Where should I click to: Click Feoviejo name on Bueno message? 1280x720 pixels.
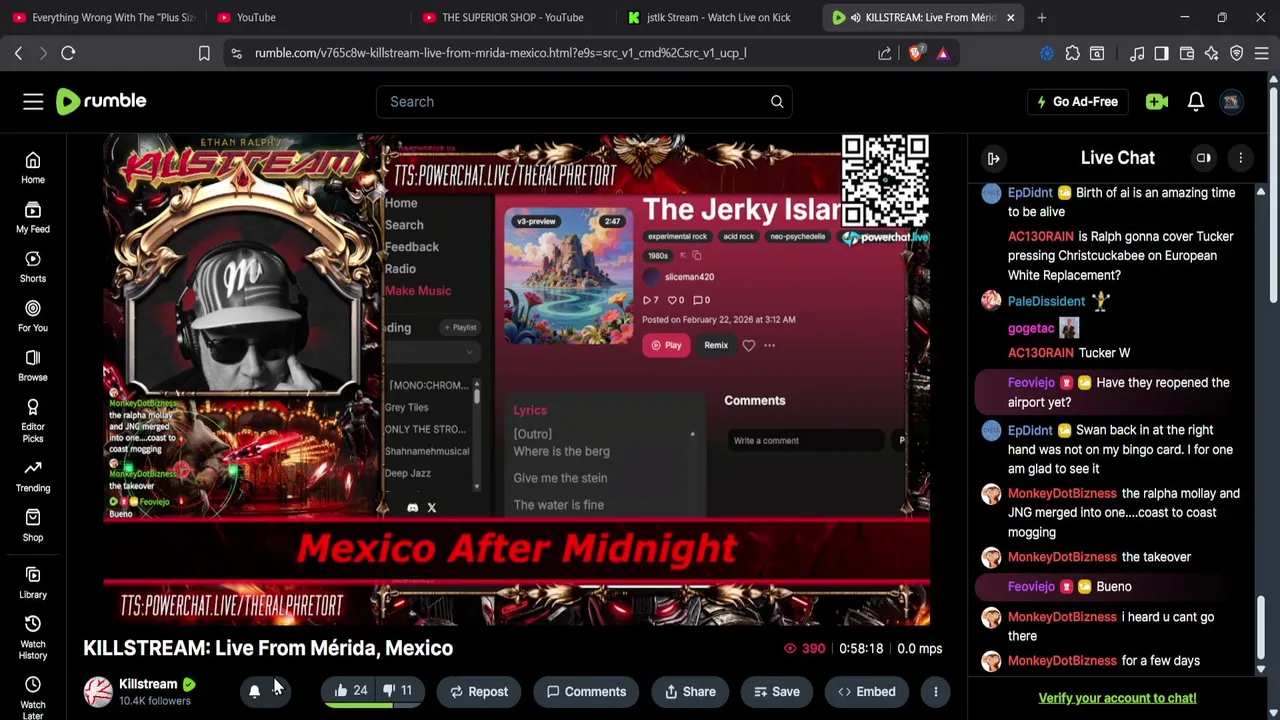1031,587
